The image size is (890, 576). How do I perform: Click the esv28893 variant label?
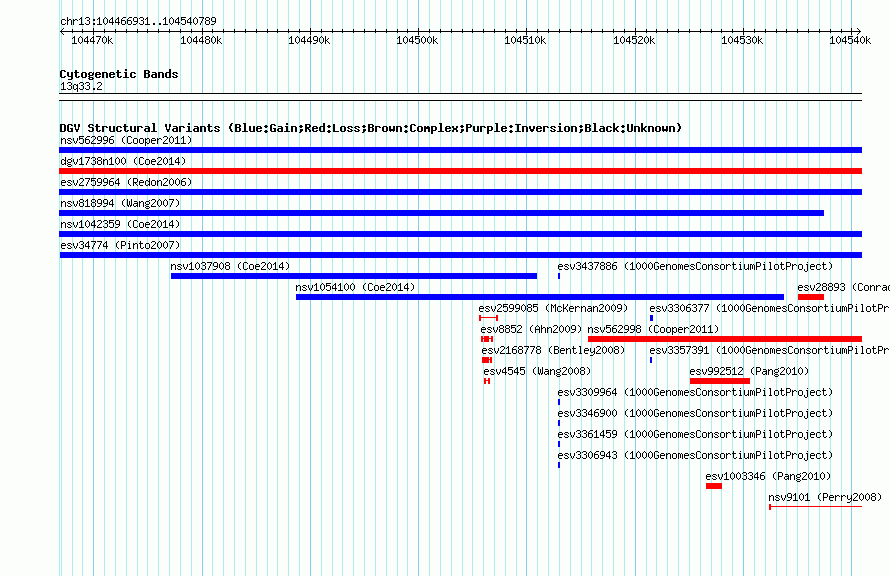click(x=843, y=287)
